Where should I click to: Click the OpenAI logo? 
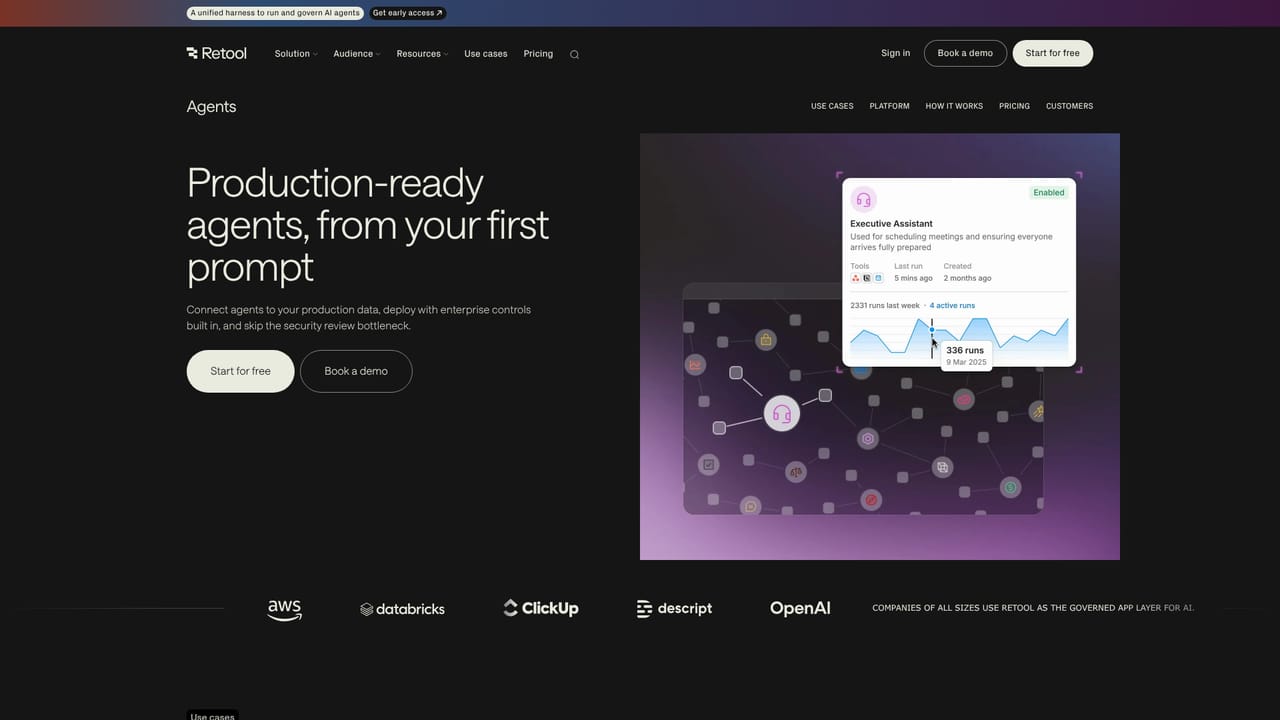coord(800,608)
